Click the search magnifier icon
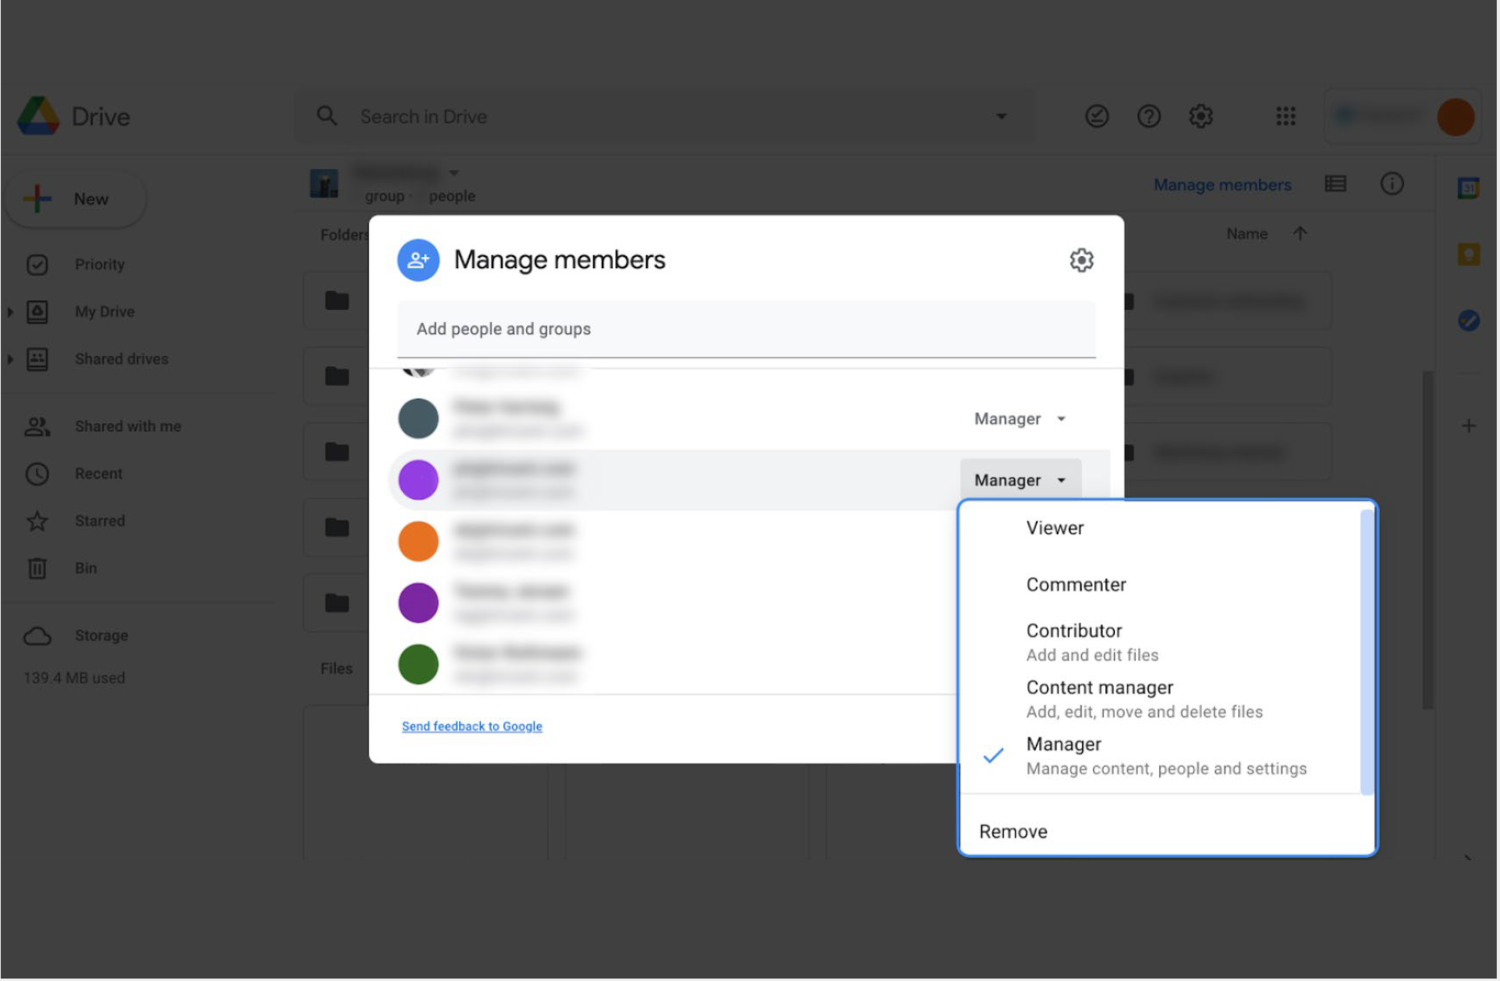1500x981 pixels. click(327, 116)
